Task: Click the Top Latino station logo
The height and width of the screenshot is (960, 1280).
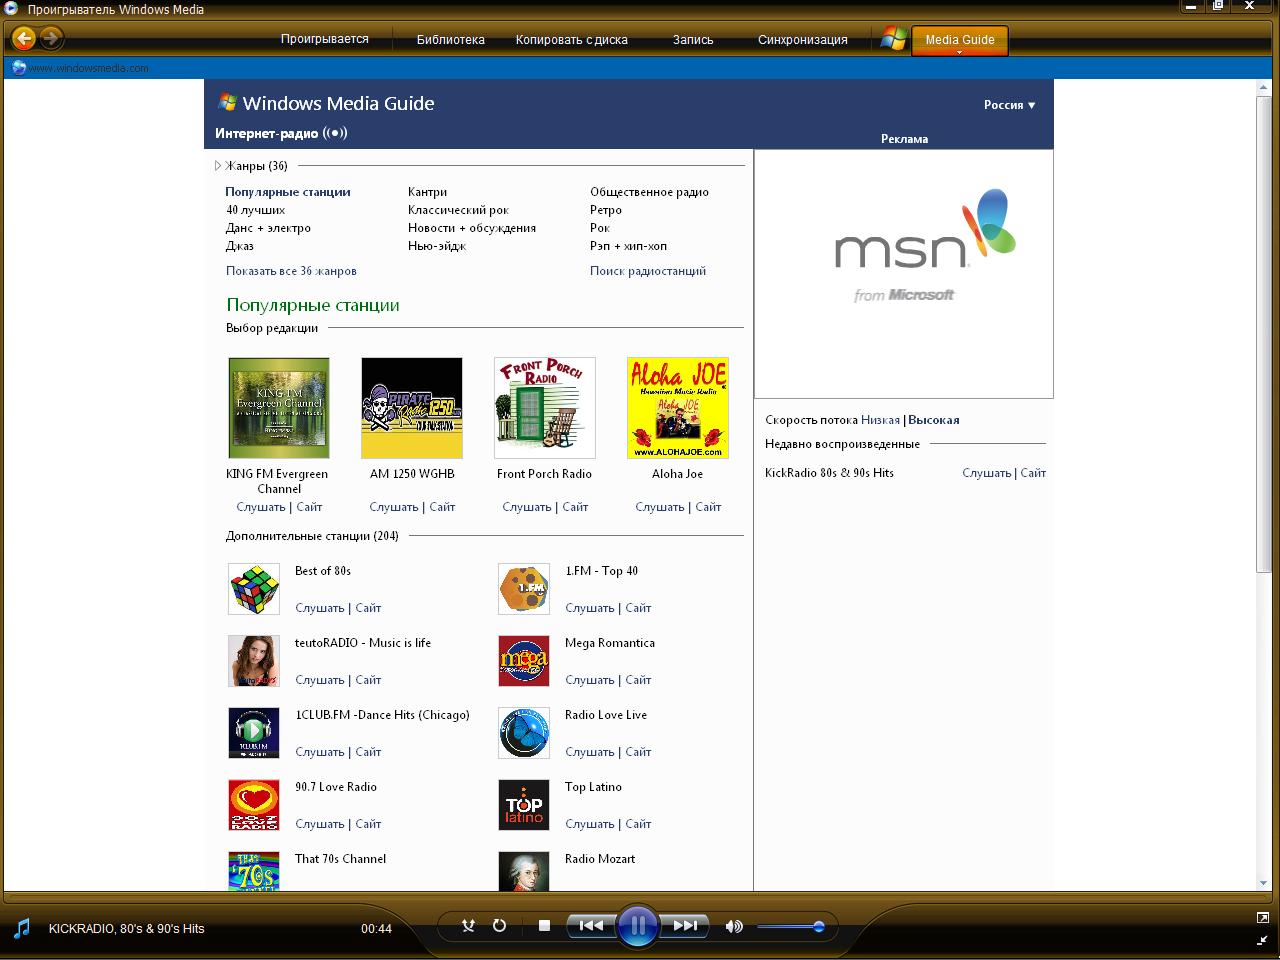Action: tap(524, 805)
